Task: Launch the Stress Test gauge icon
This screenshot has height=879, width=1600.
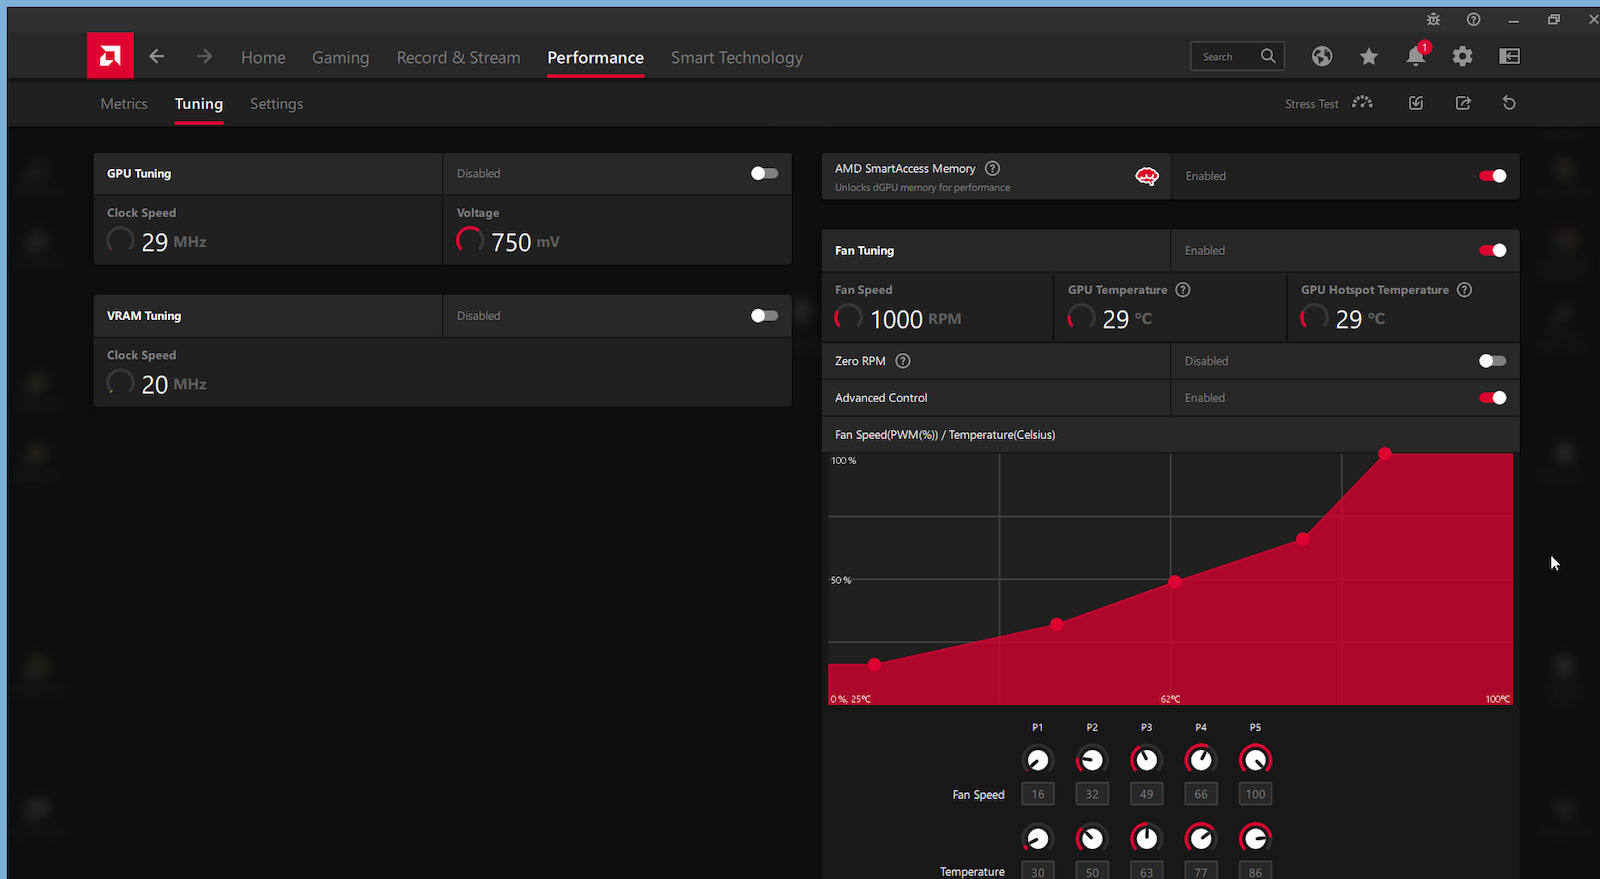Action: pos(1362,103)
